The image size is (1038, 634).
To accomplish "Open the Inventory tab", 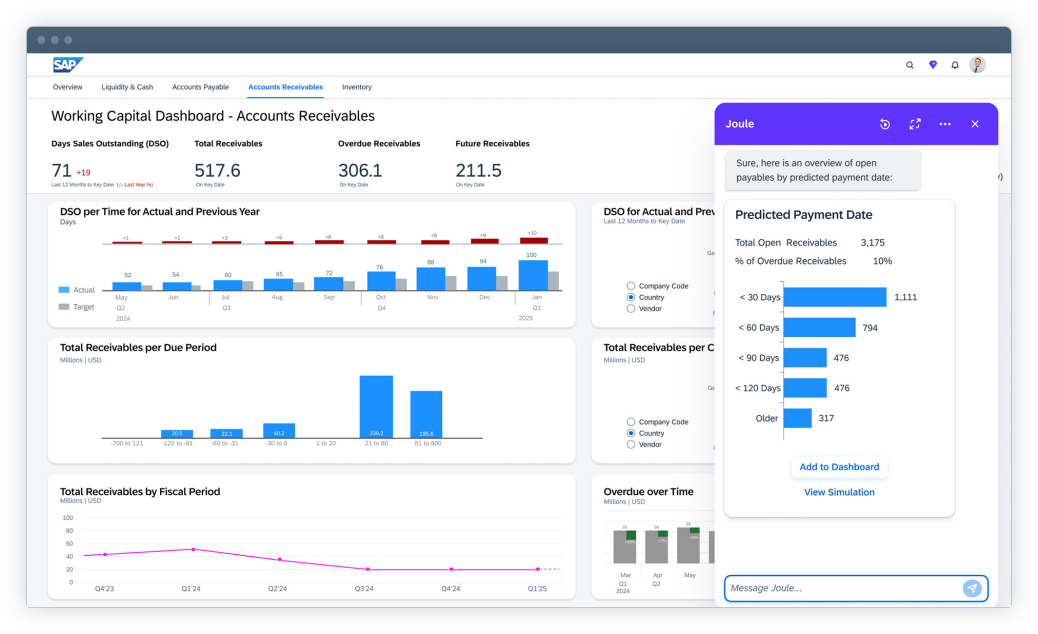I will click(357, 87).
